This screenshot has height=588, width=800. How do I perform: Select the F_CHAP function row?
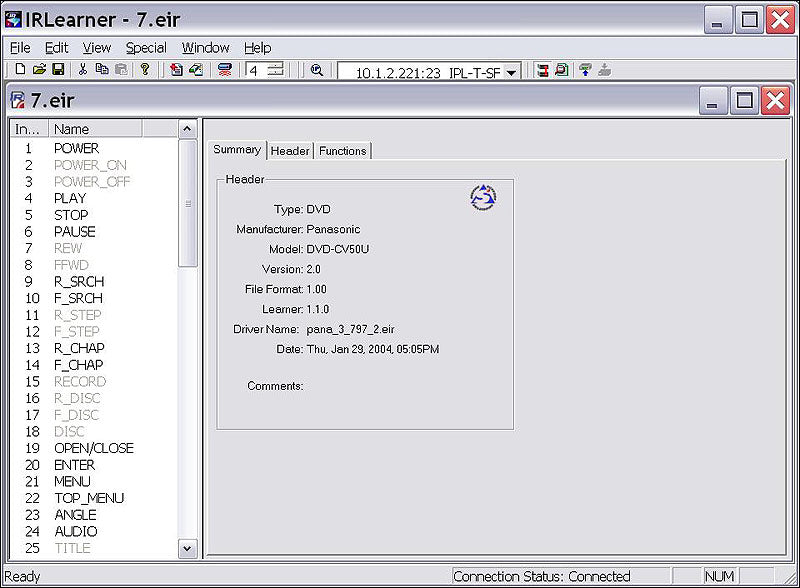pyautogui.click(x=94, y=365)
